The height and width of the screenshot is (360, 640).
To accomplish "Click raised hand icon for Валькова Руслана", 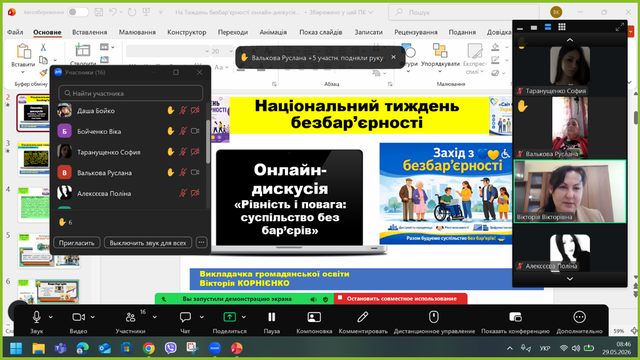I will point(170,173).
